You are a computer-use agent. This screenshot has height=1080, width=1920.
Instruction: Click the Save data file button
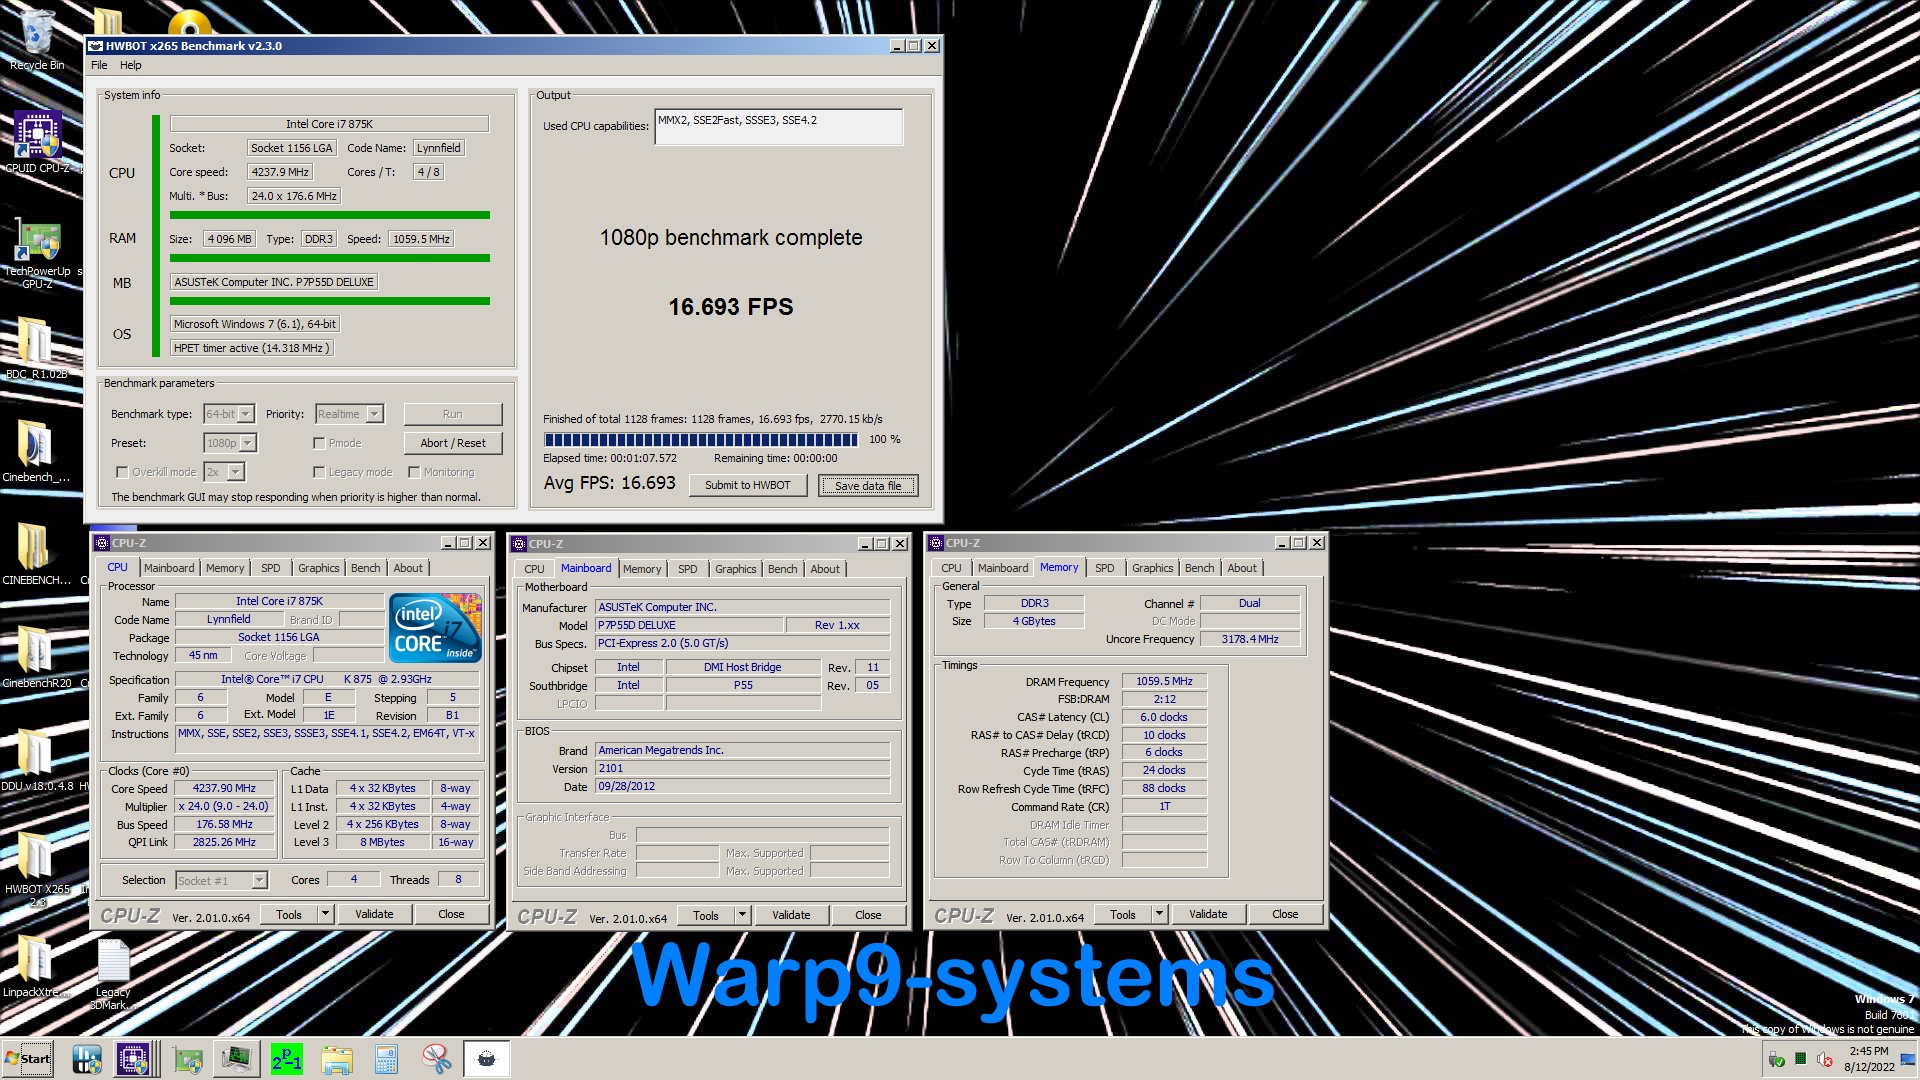coord(868,486)
